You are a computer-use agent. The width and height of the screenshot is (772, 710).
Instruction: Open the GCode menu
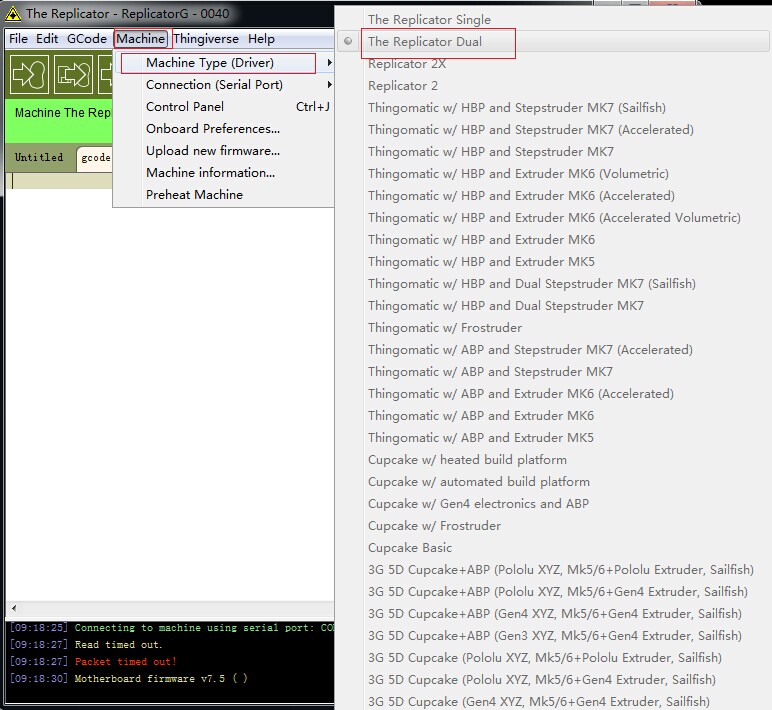point(87,39)
